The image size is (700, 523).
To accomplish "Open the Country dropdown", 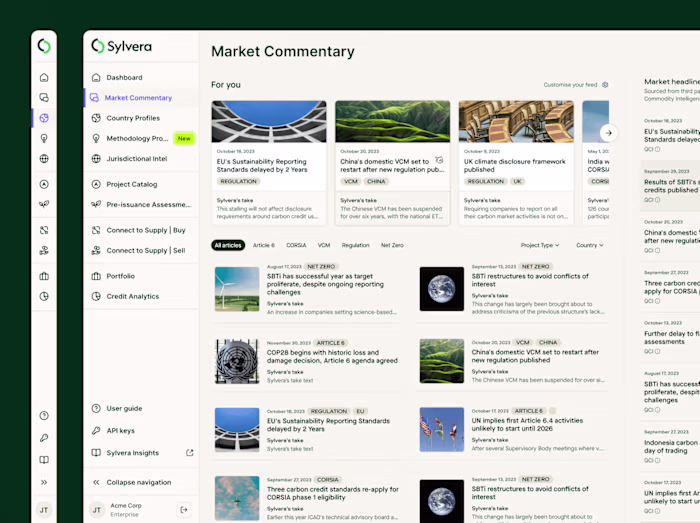I will tap(589, 245).
